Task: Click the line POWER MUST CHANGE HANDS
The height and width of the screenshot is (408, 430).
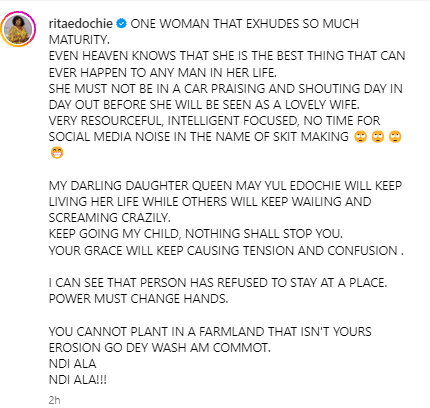Action: click(x=138, y=299)
